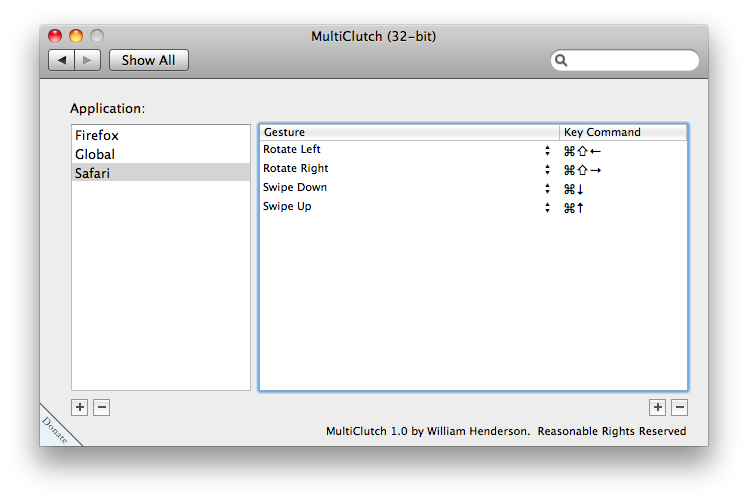Click the Gesture column header
748x501 pixels.
click(x=410, y=132)
